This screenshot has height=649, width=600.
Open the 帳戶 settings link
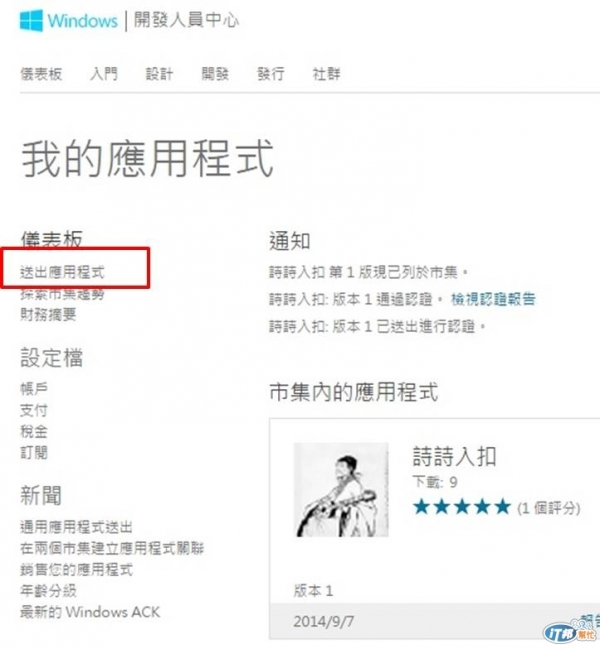click(x=34, y=389)
